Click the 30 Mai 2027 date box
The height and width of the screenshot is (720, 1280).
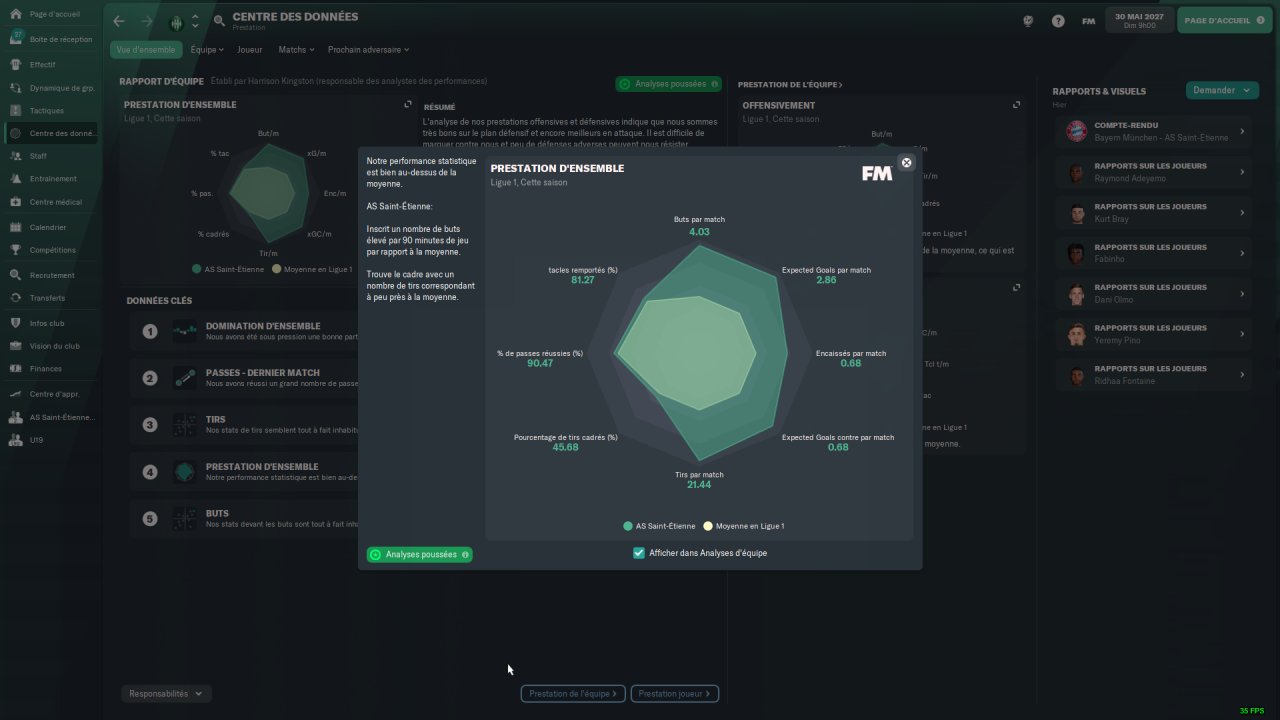click(1139, 20)
